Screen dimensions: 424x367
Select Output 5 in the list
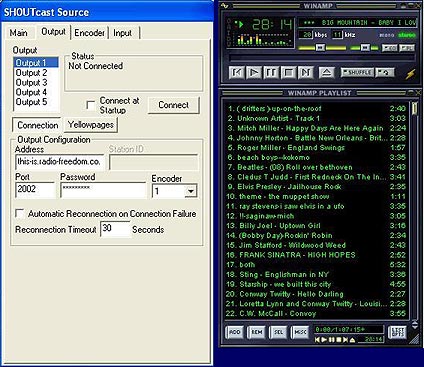(x=36, y=102)
